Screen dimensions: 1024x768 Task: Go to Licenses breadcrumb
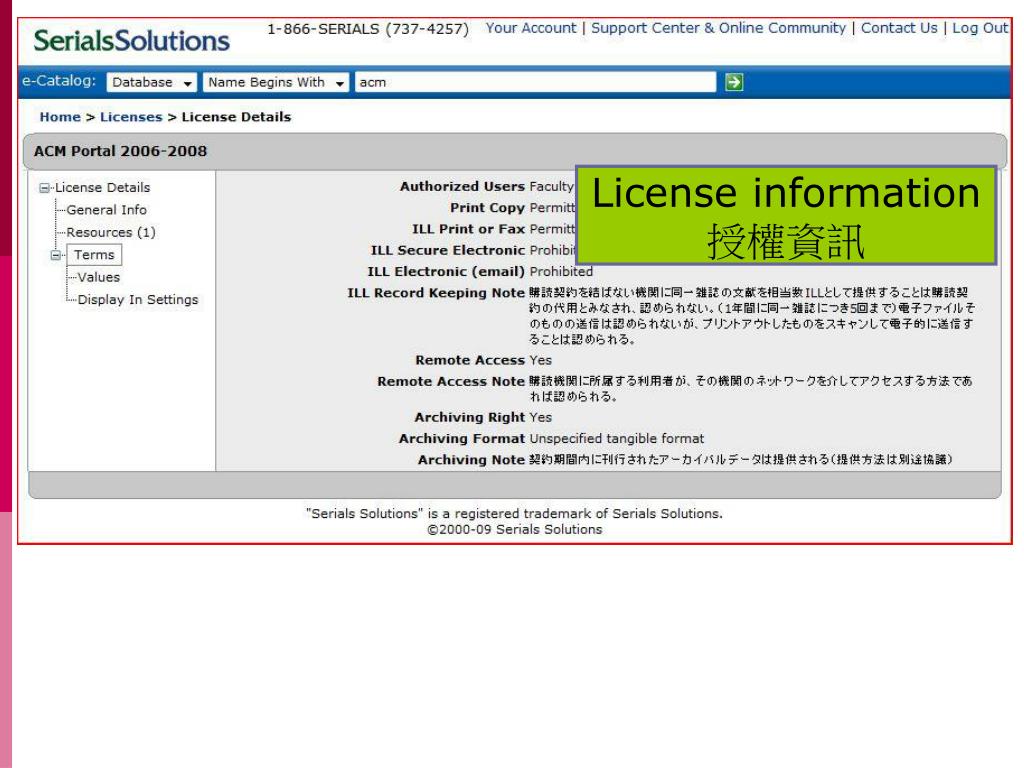coord(131,117)
